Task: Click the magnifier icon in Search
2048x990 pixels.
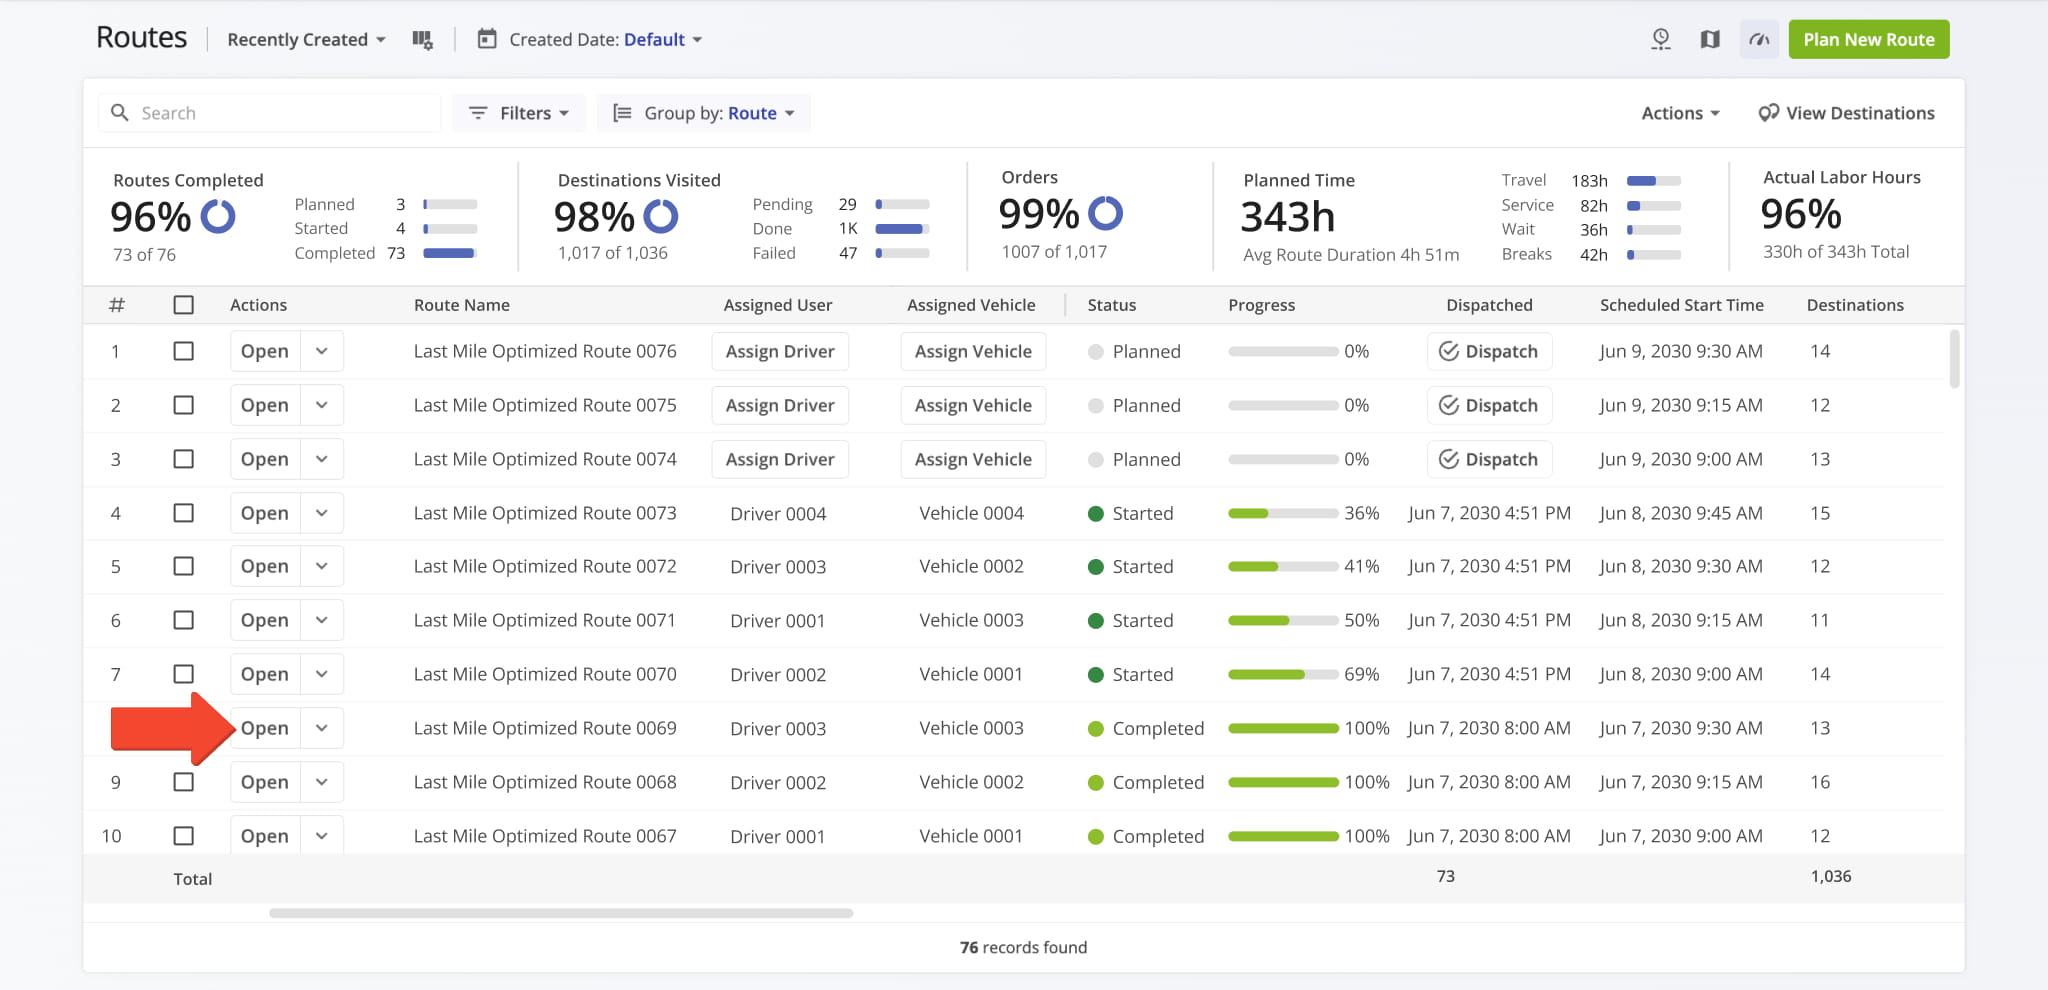Action: pos(120,113)
